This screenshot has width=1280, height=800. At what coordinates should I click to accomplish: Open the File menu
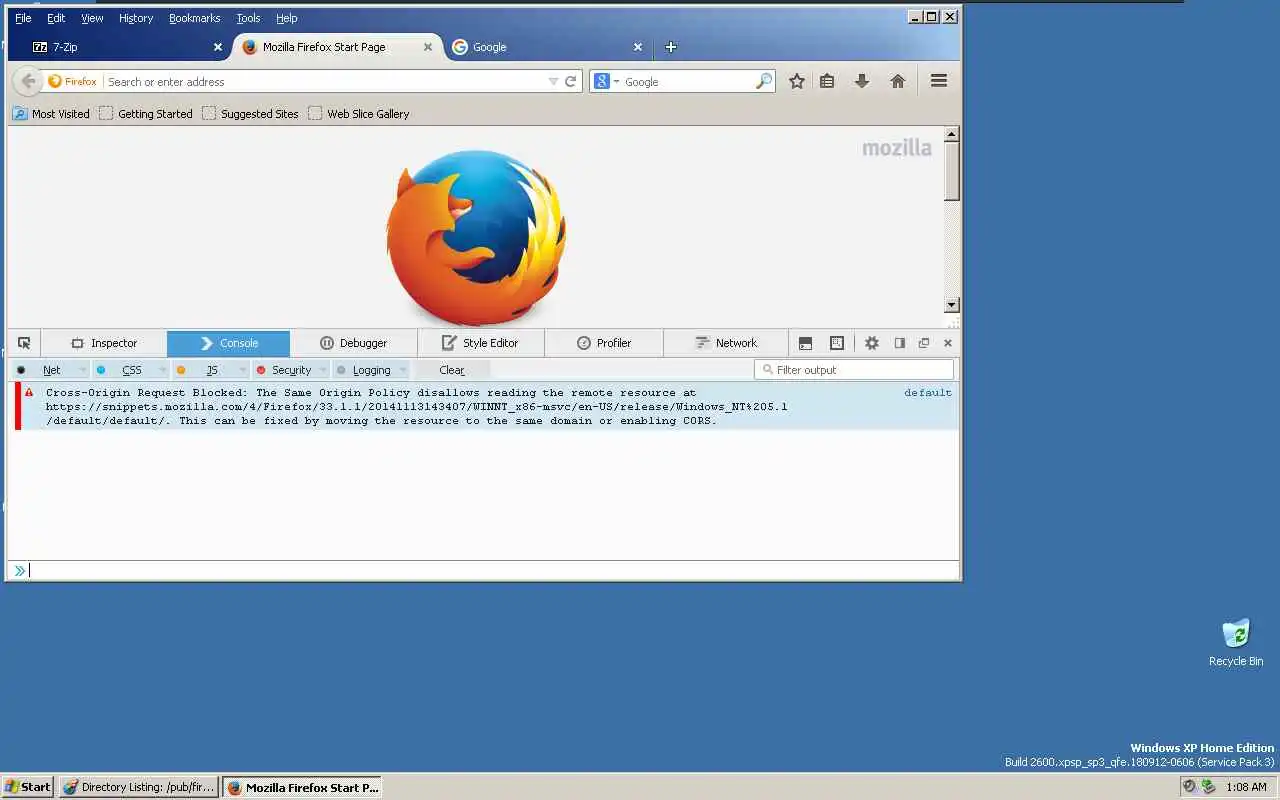23,18
